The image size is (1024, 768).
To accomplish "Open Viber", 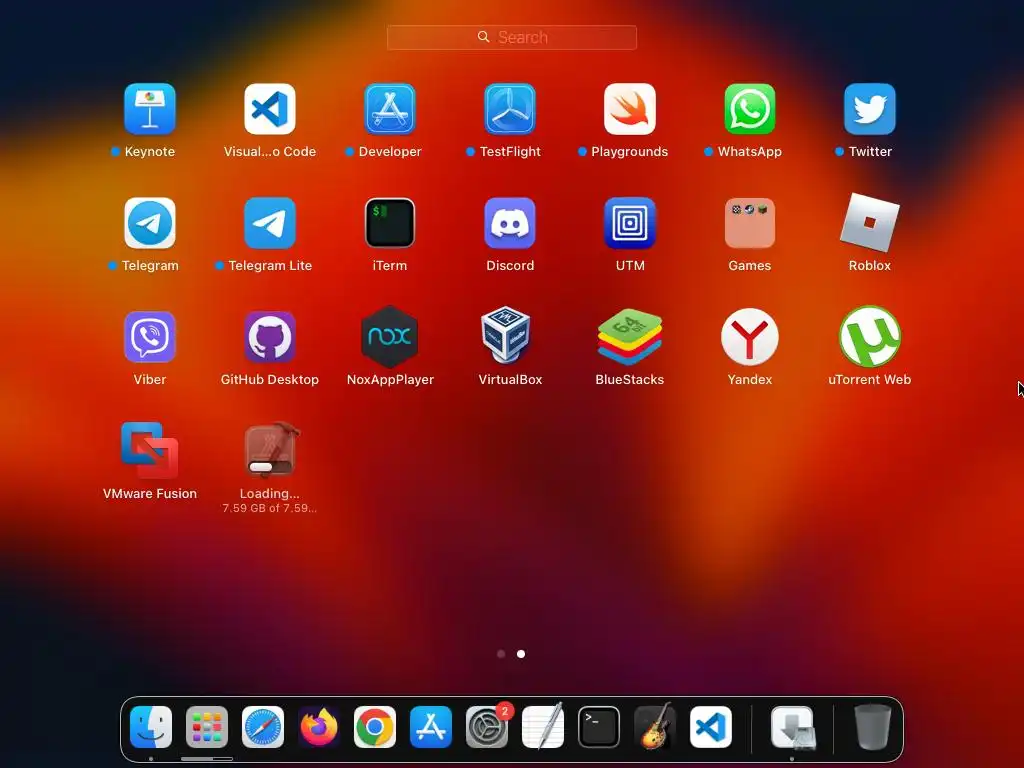I will 150,337.
